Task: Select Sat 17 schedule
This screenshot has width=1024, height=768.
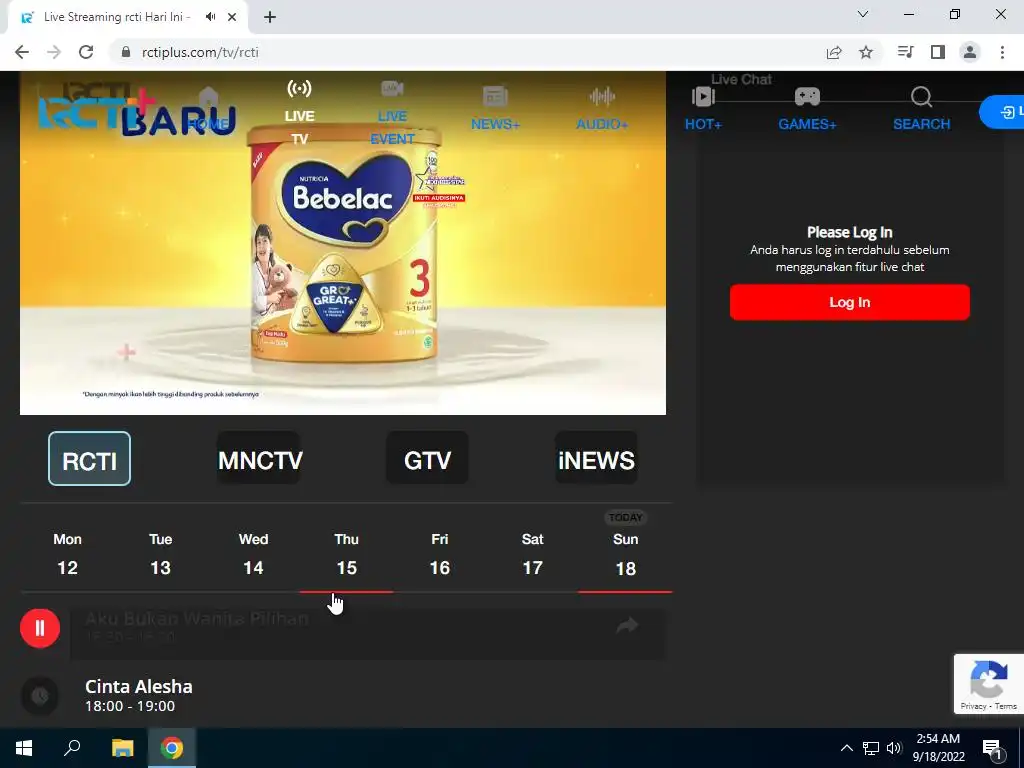Action: [x=532, y=554]
